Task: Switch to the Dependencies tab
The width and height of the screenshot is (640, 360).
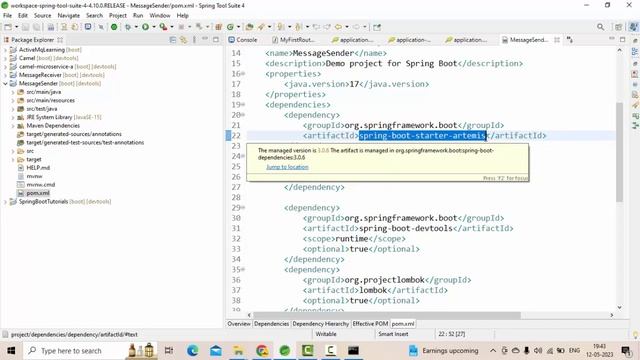Action: [271, 324]
